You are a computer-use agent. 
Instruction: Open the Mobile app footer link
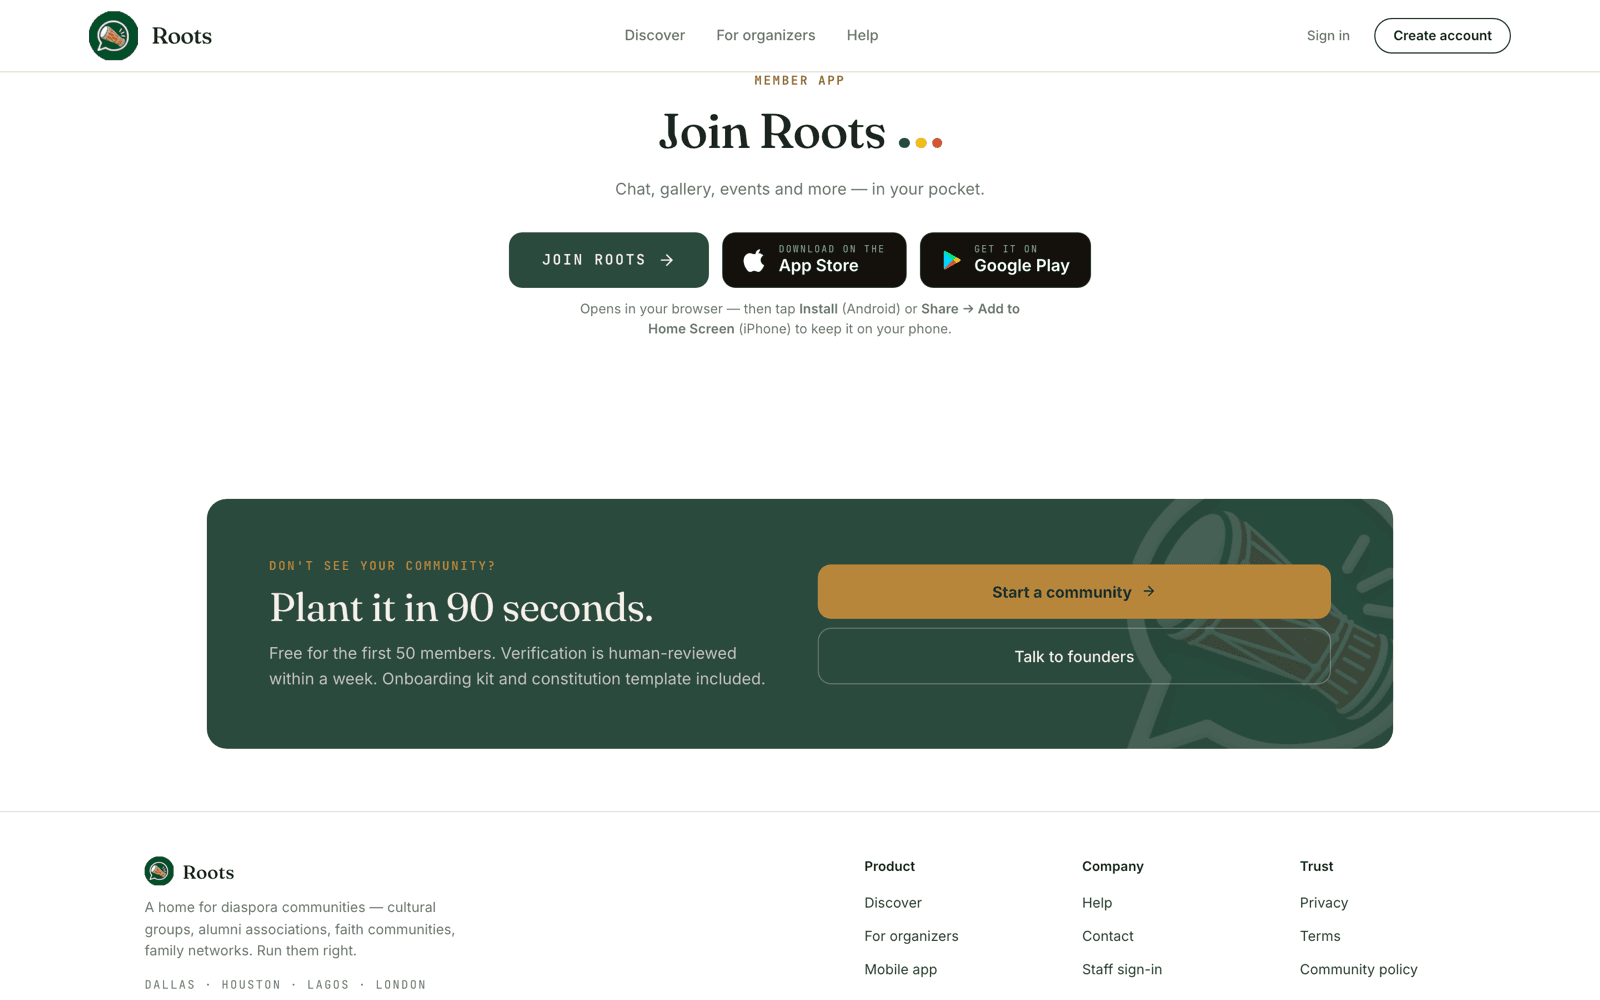[x=901, y=969]
